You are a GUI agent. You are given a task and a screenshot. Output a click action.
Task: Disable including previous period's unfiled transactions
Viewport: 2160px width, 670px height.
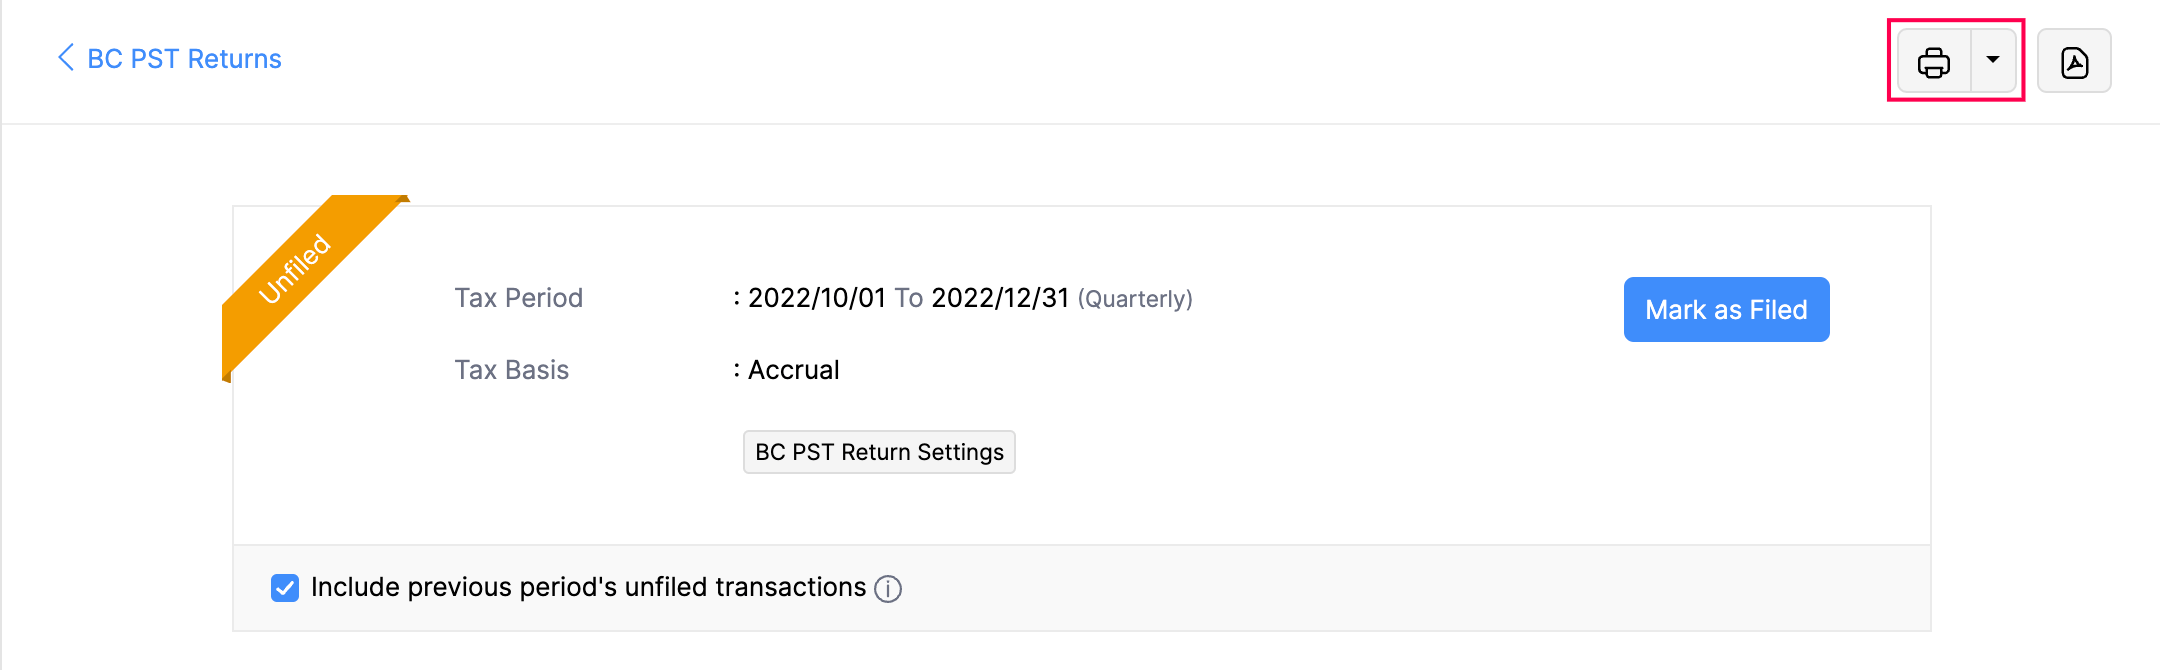click(284, 588)
